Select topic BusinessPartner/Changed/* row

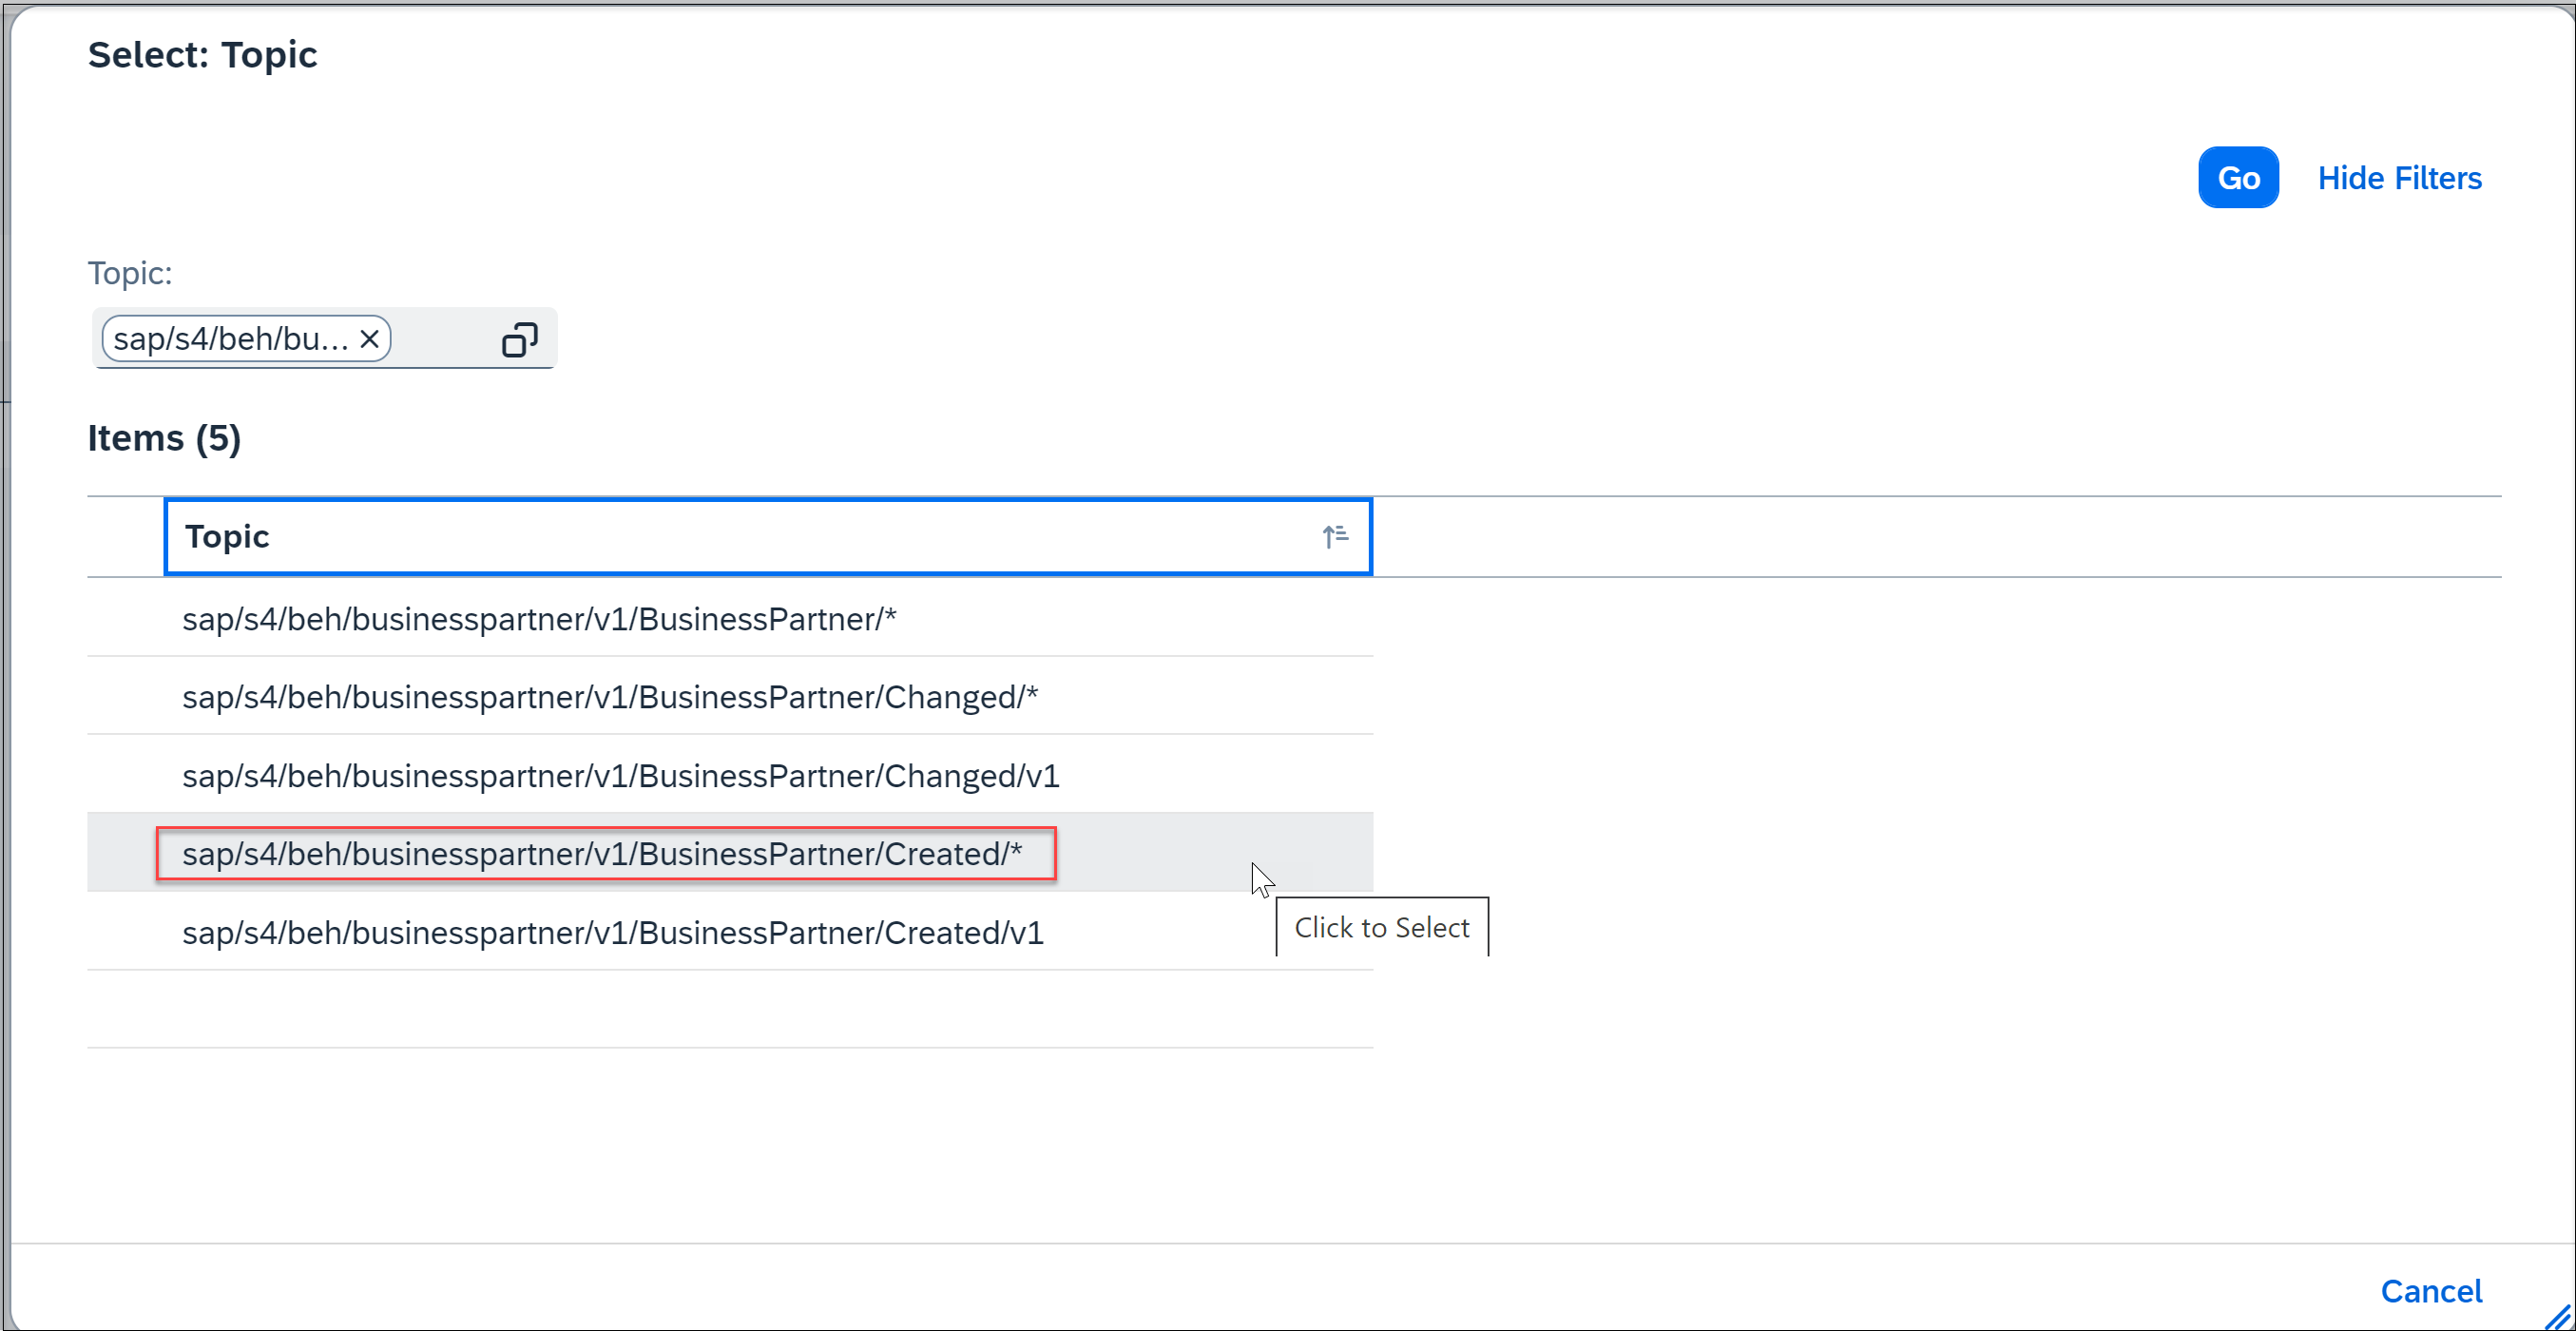(x=730, y=697)
